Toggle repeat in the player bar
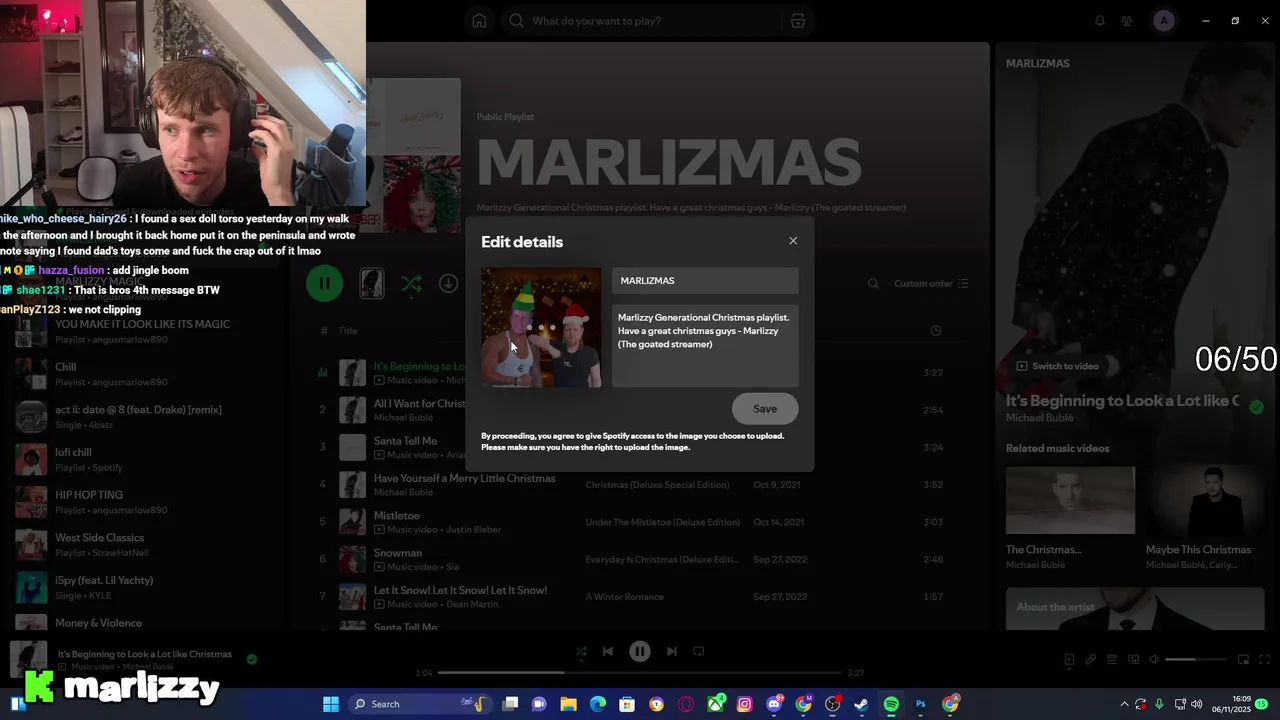Image resolution: width=1280 pixels, height=720 pixels. pos(699,651)
